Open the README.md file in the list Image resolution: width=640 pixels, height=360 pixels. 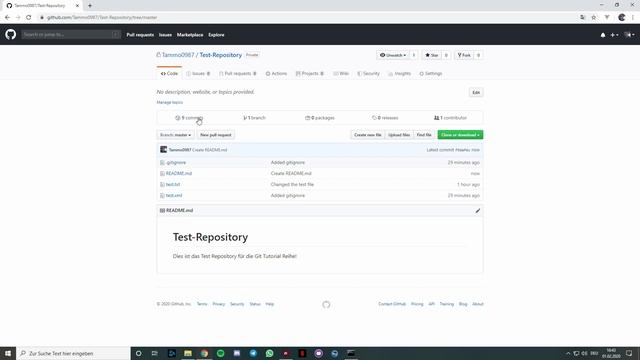click(x=179, y=173)
